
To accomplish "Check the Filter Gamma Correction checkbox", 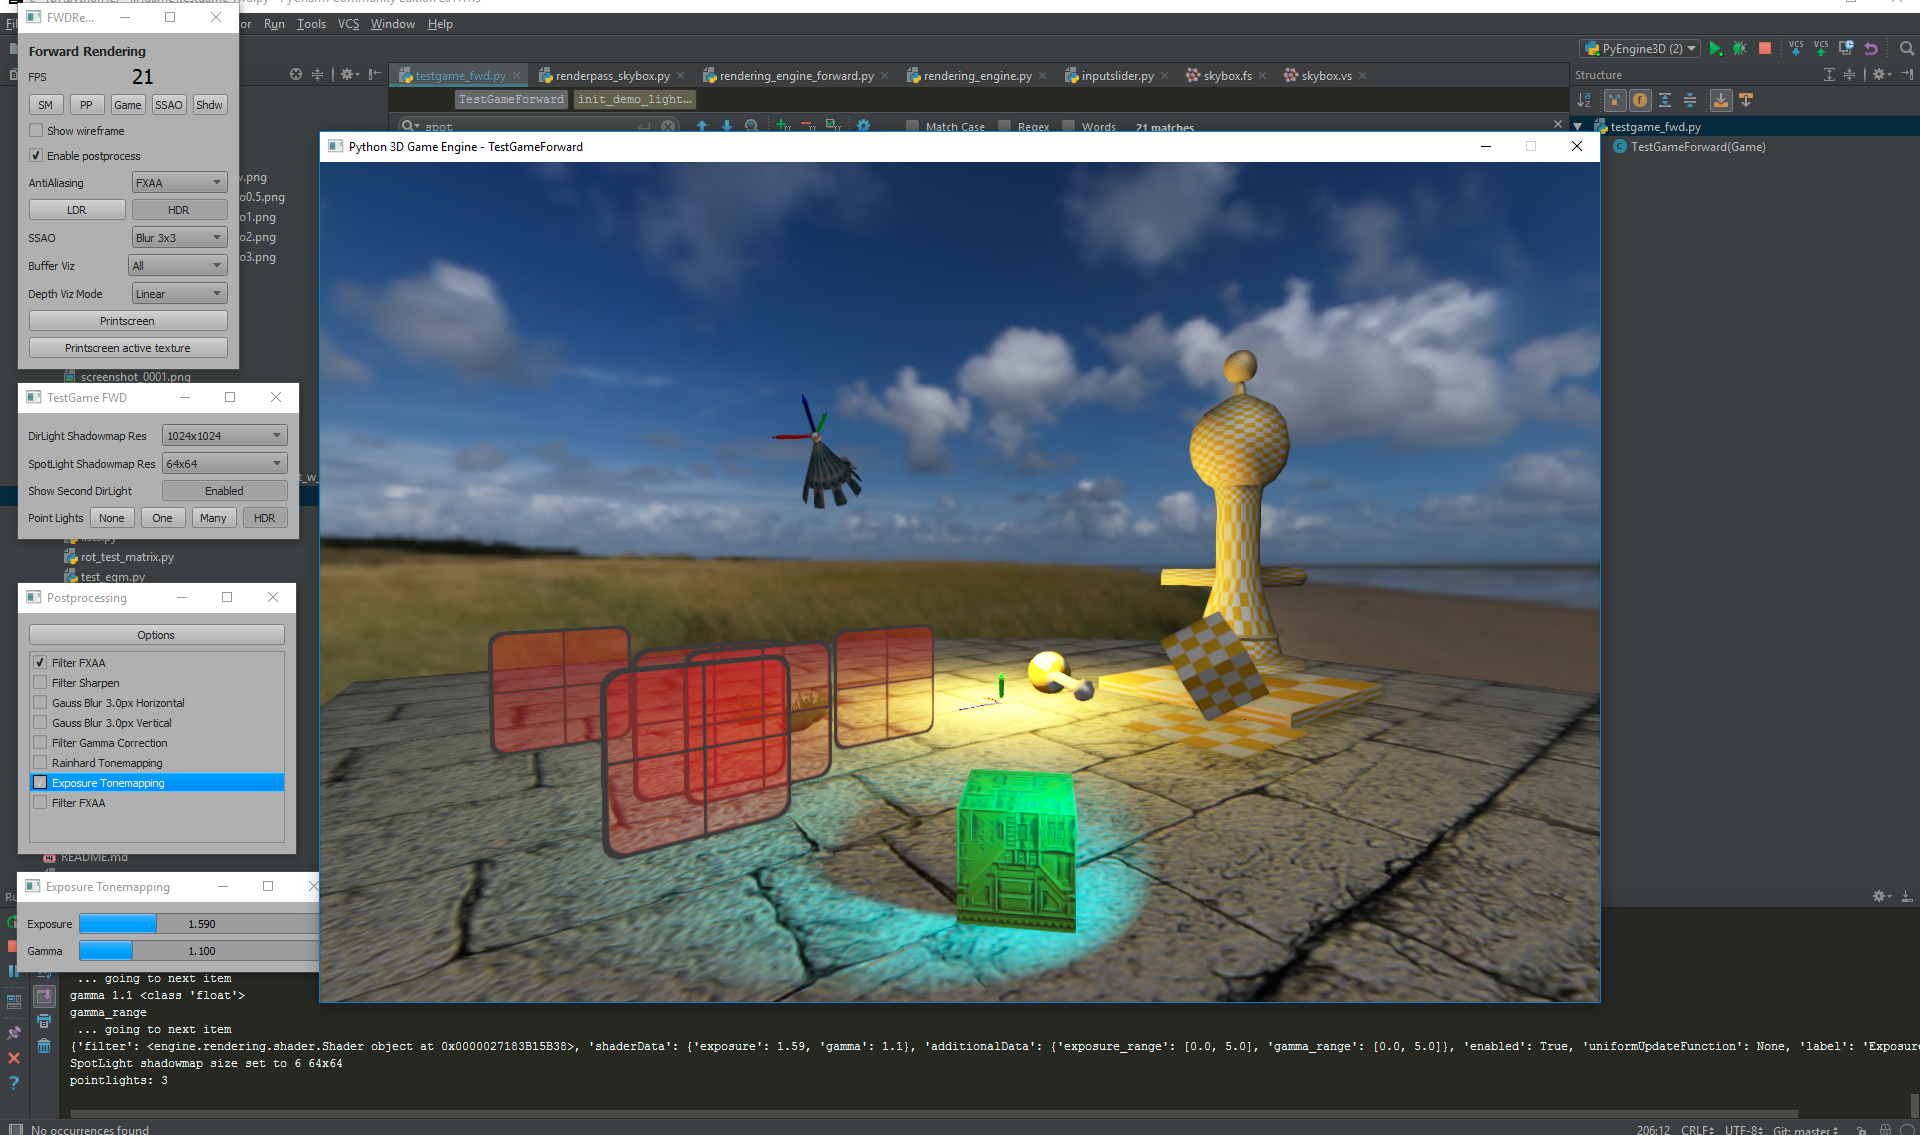I will click(x=40, y=742).
